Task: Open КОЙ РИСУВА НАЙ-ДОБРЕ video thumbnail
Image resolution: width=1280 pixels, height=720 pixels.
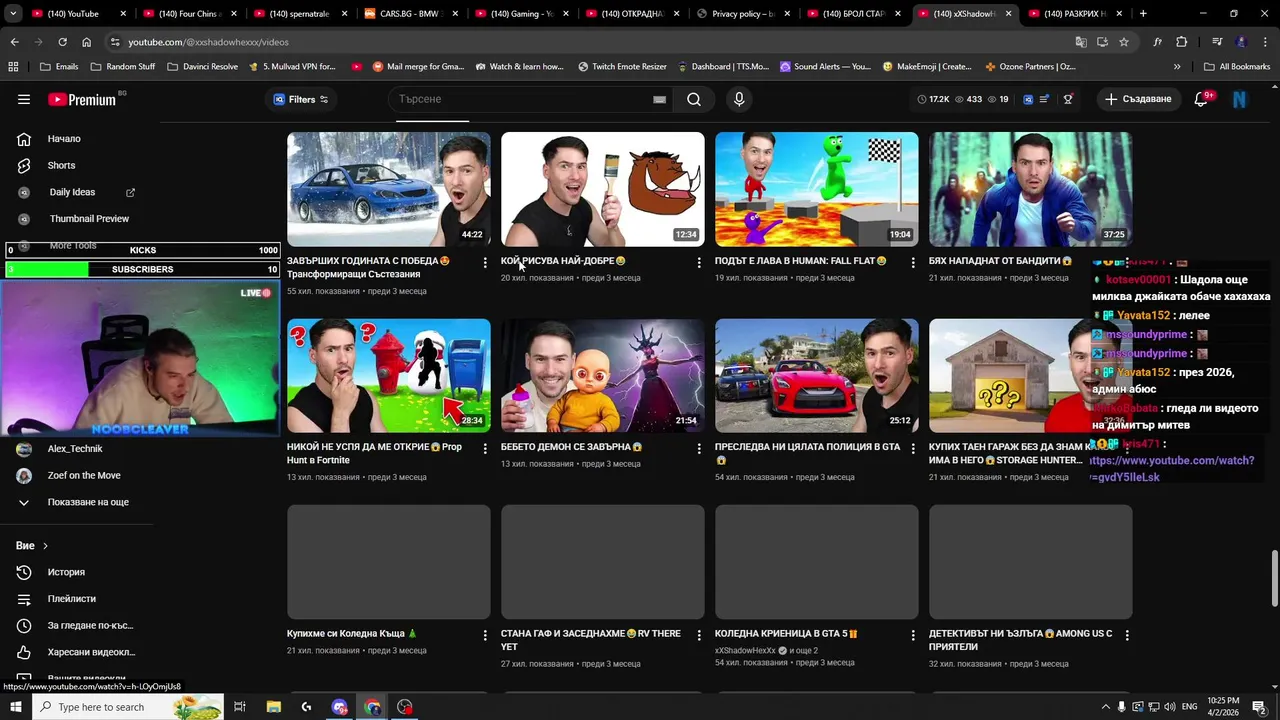Action: pyautogui.click(x=603, y=189)
